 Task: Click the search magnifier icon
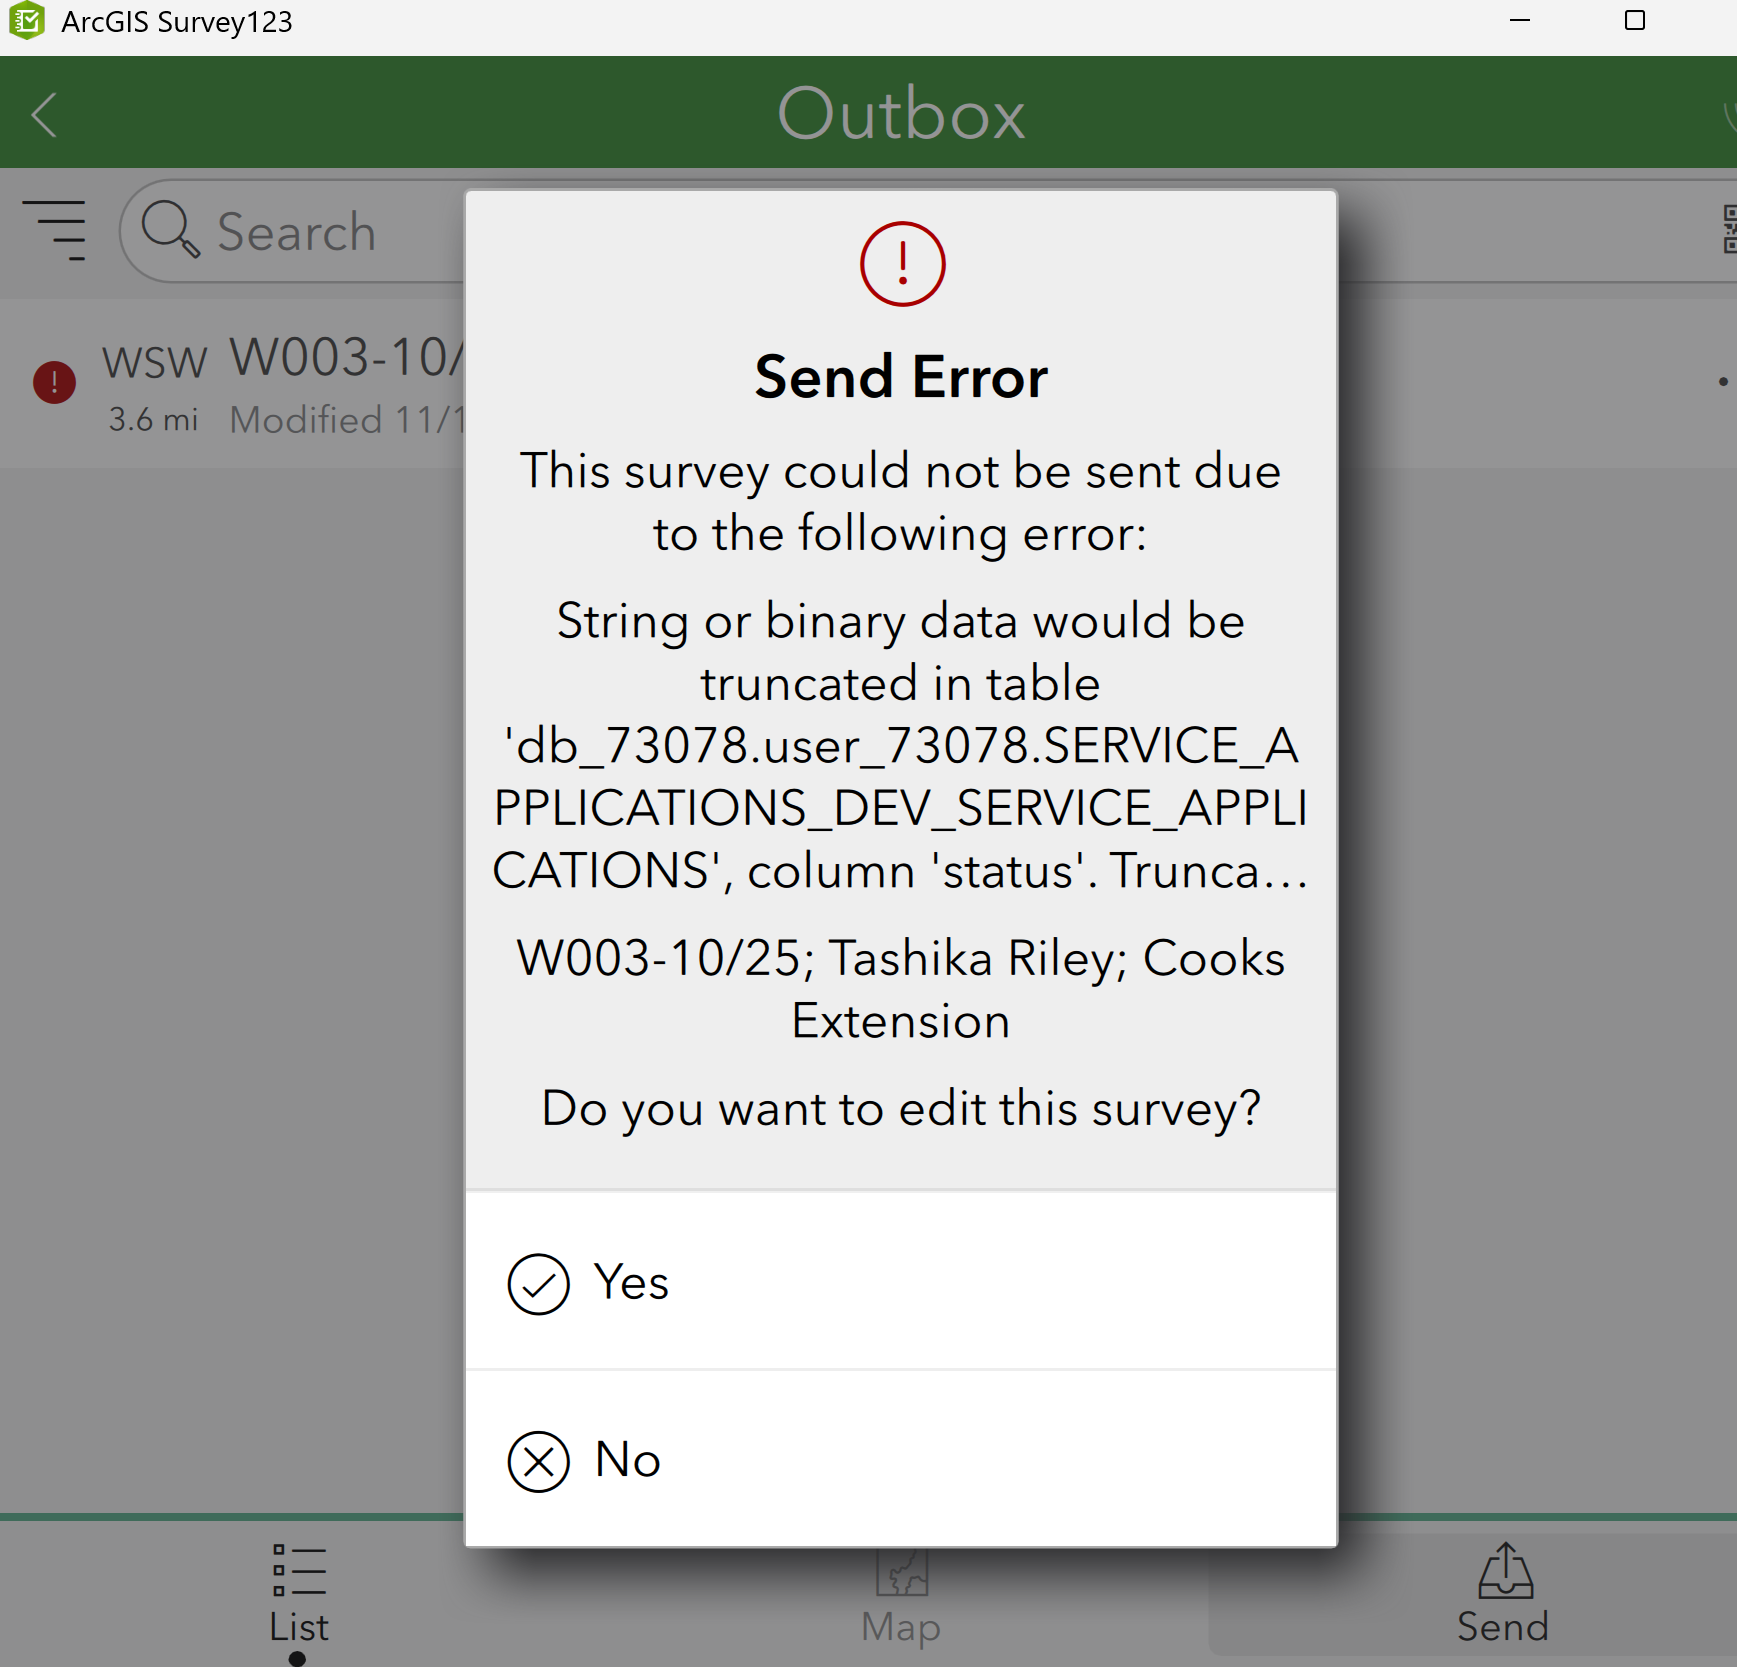pos(170,231)
